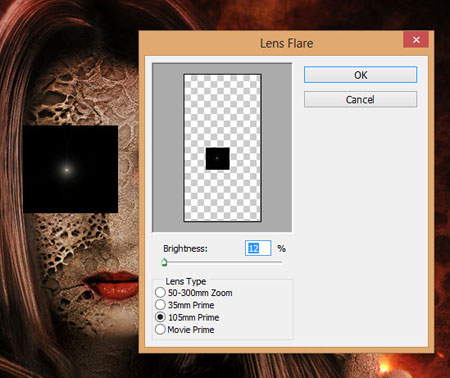Click the Lens Type group label
The image size is (450, 378).
[186, 281]
